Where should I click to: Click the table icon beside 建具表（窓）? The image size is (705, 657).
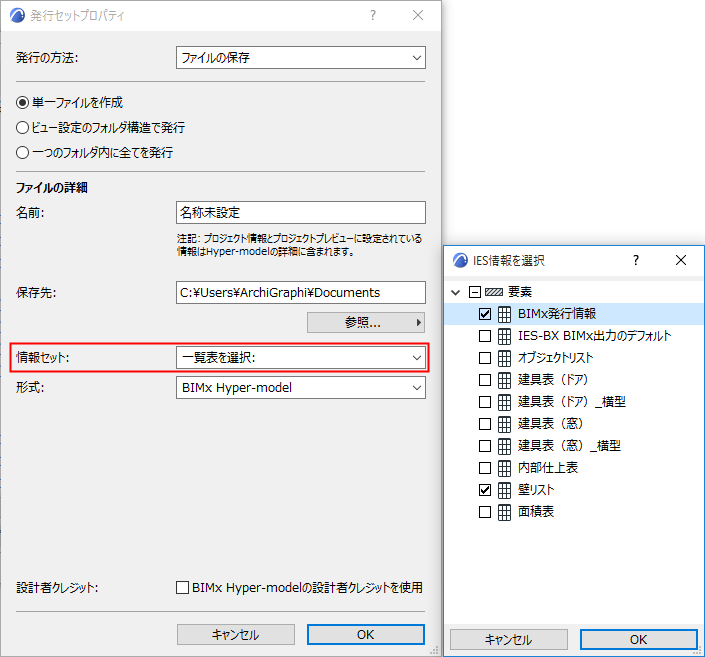pos(504,424)
